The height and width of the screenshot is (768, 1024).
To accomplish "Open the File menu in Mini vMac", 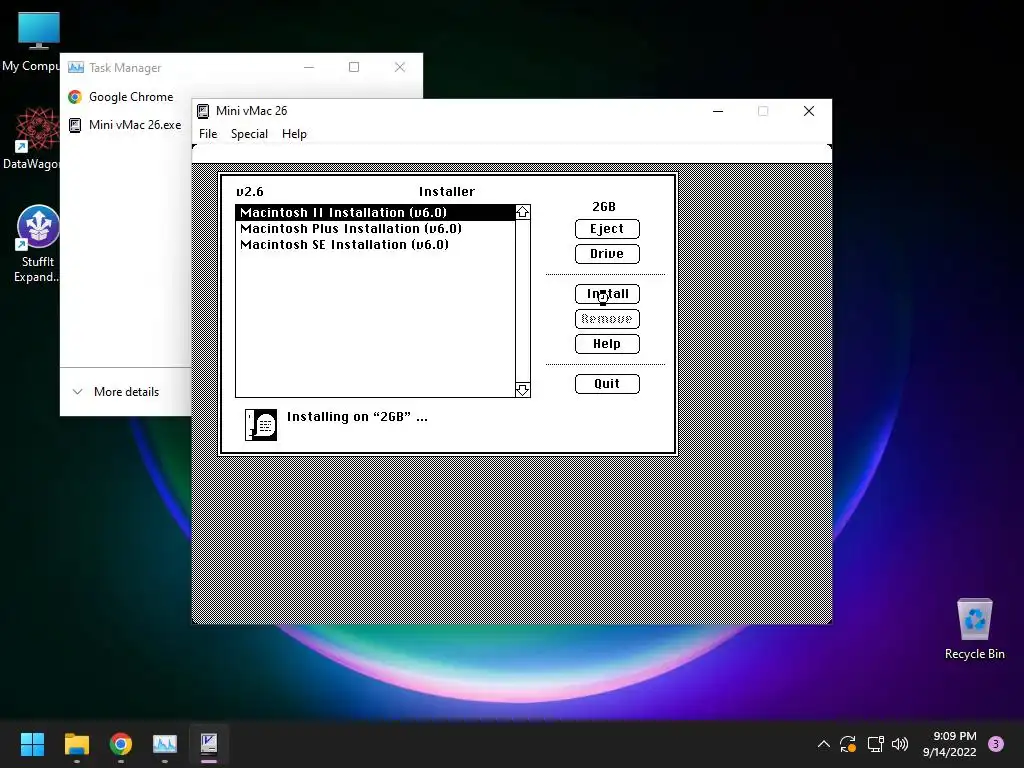I will (208, 134).
